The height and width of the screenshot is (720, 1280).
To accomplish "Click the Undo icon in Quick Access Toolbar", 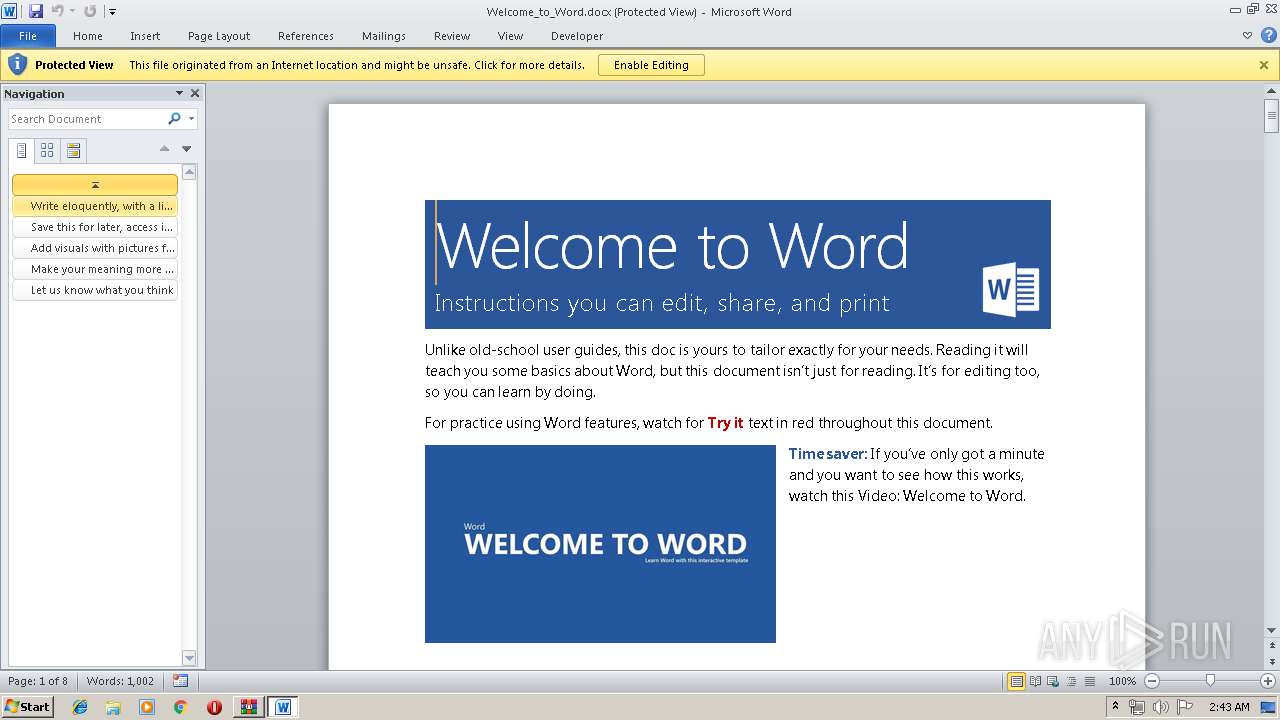I will tap(57, 11).
